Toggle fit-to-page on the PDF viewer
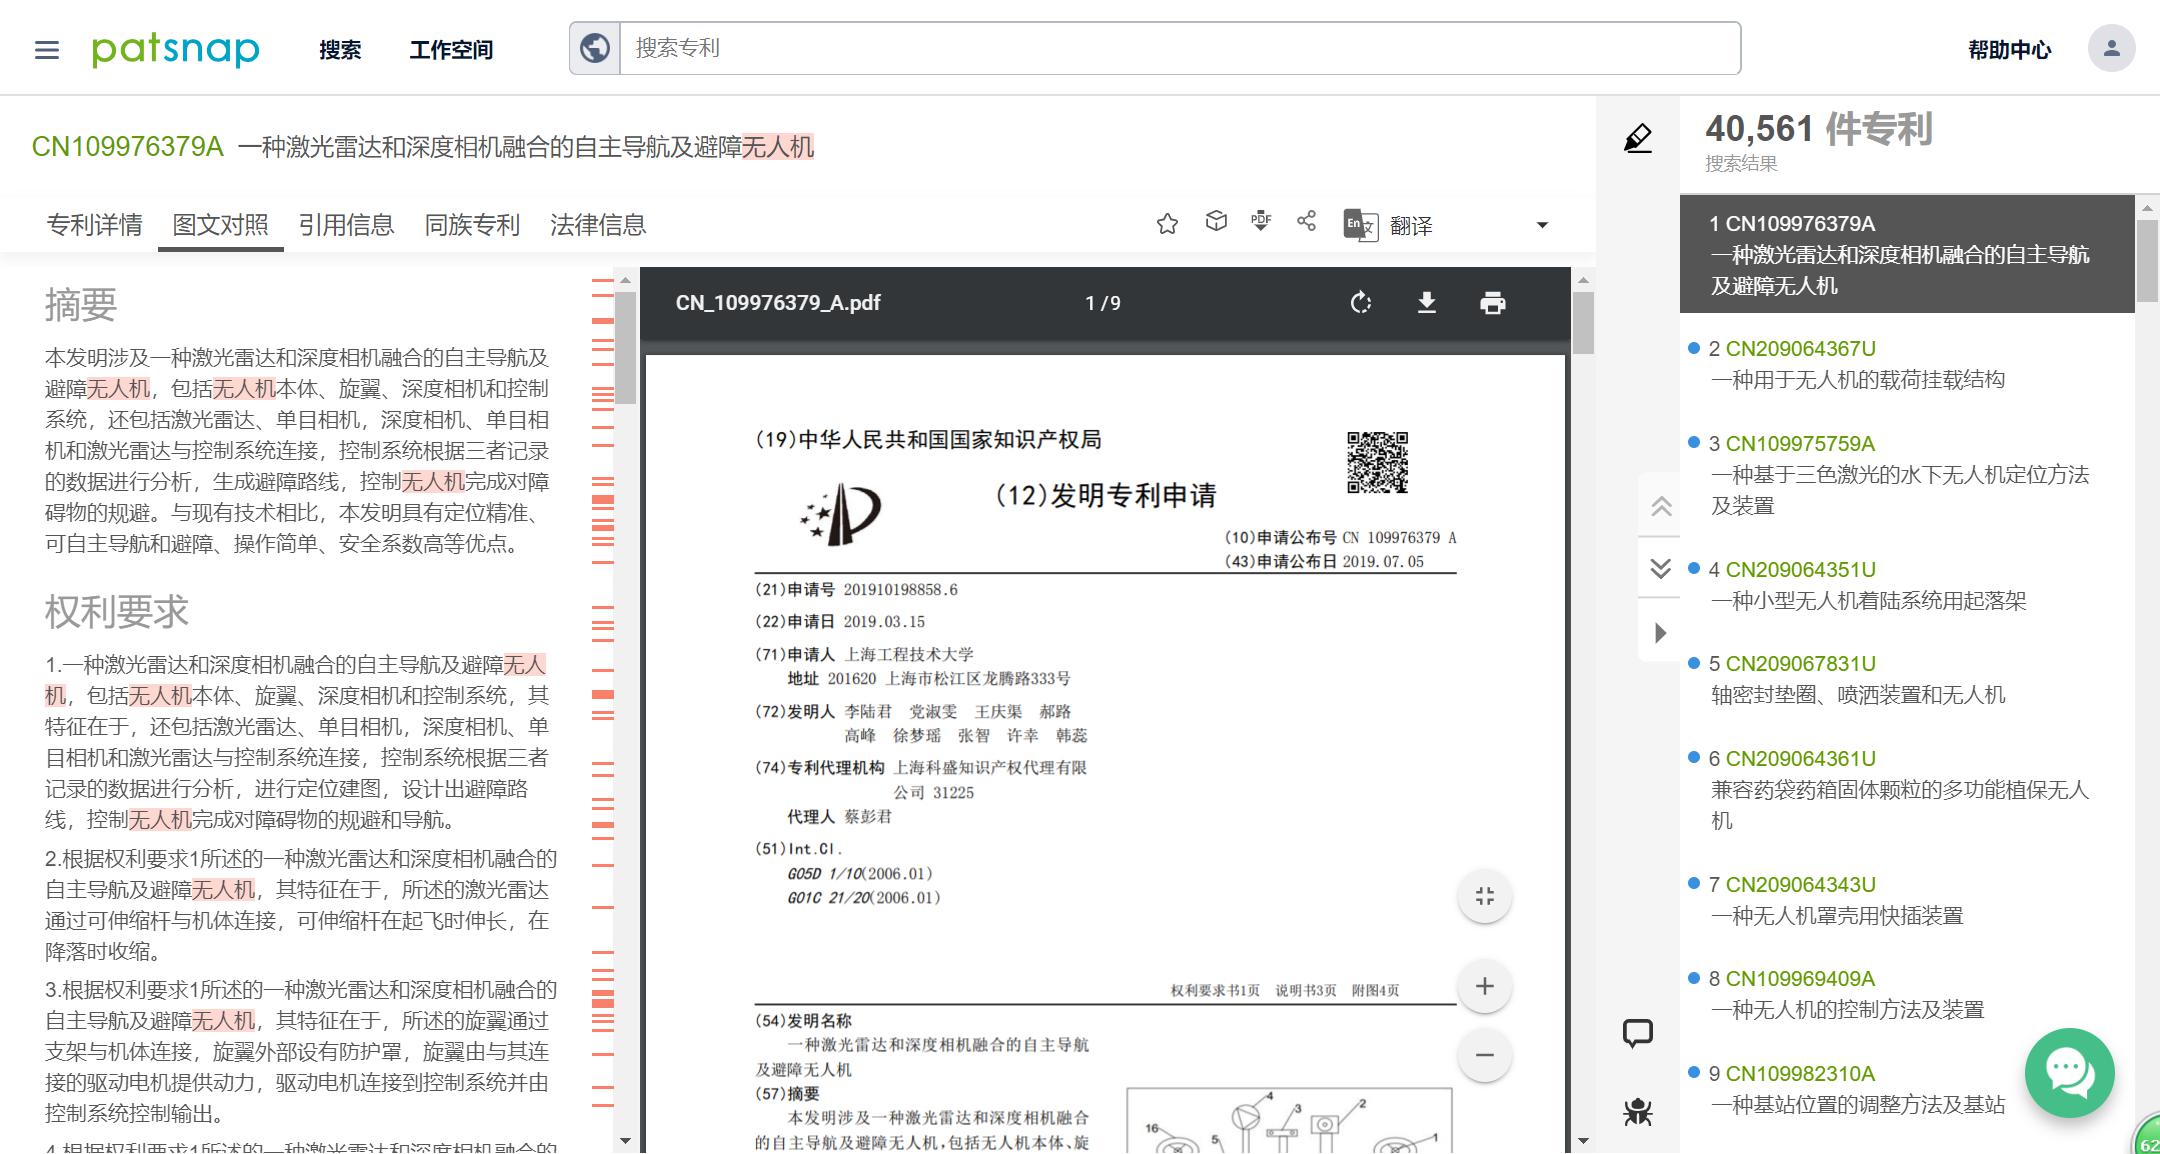 coord(1484,896)
